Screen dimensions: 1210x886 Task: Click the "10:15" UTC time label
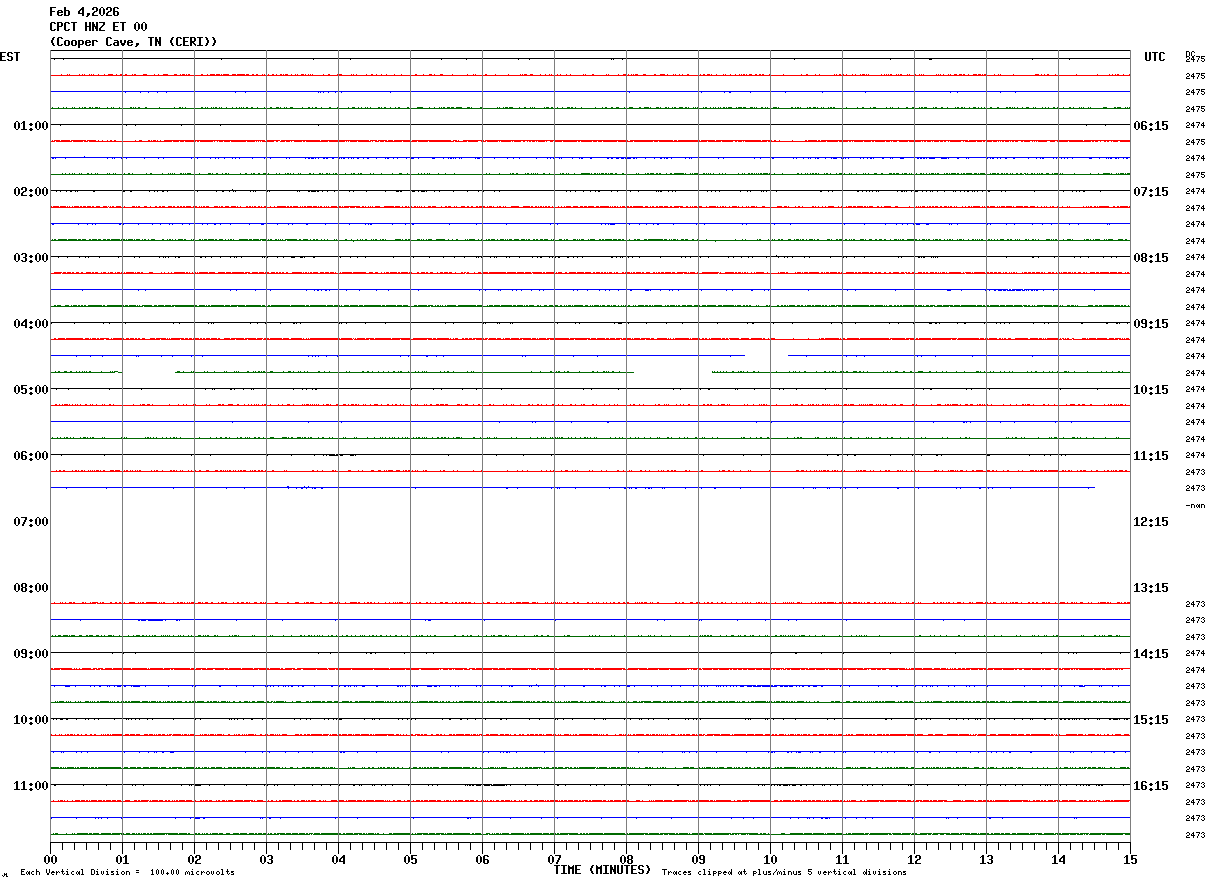[1151, 390]
